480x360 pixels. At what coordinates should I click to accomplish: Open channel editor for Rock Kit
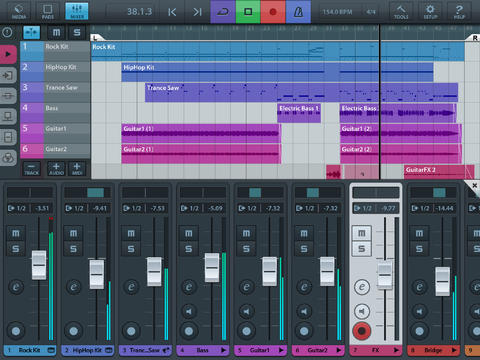(x=16, y=287)
